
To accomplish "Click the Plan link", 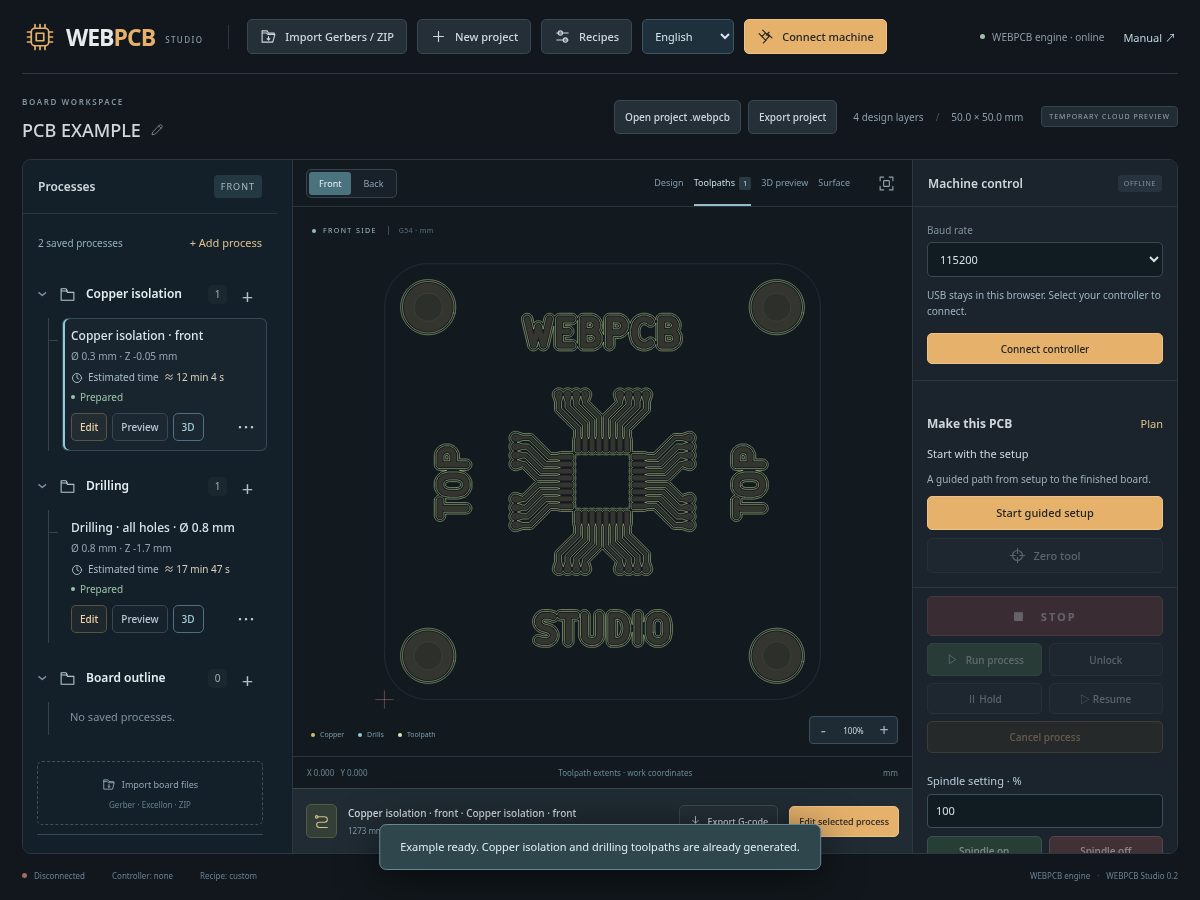I will 1151,424.
